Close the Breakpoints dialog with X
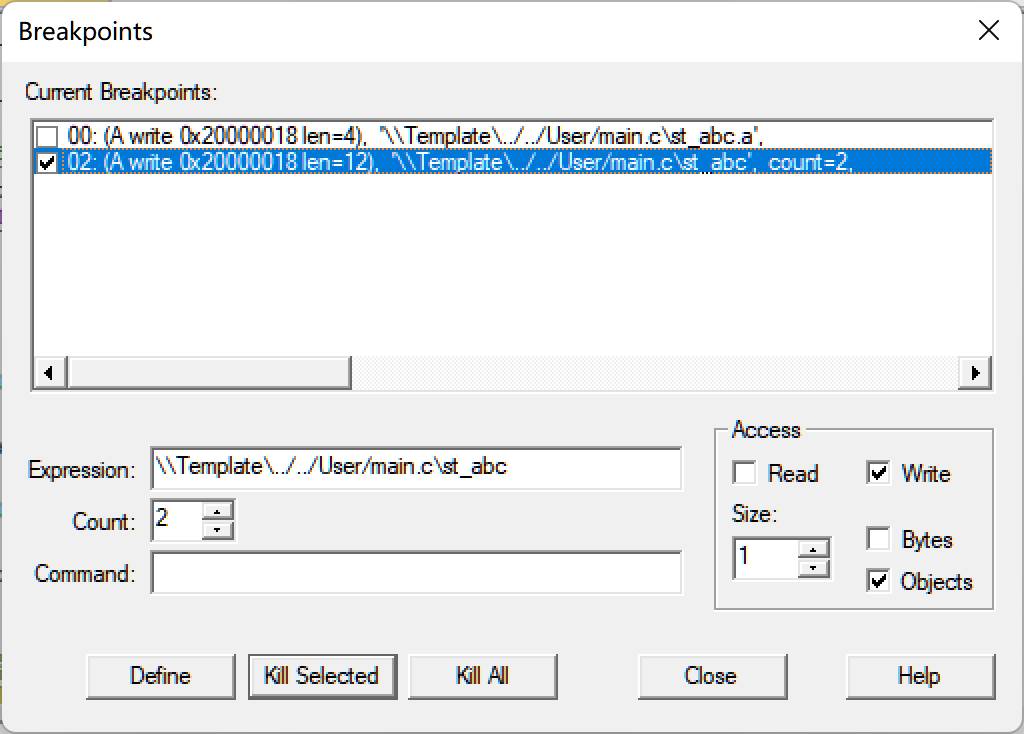 [989, 30]
